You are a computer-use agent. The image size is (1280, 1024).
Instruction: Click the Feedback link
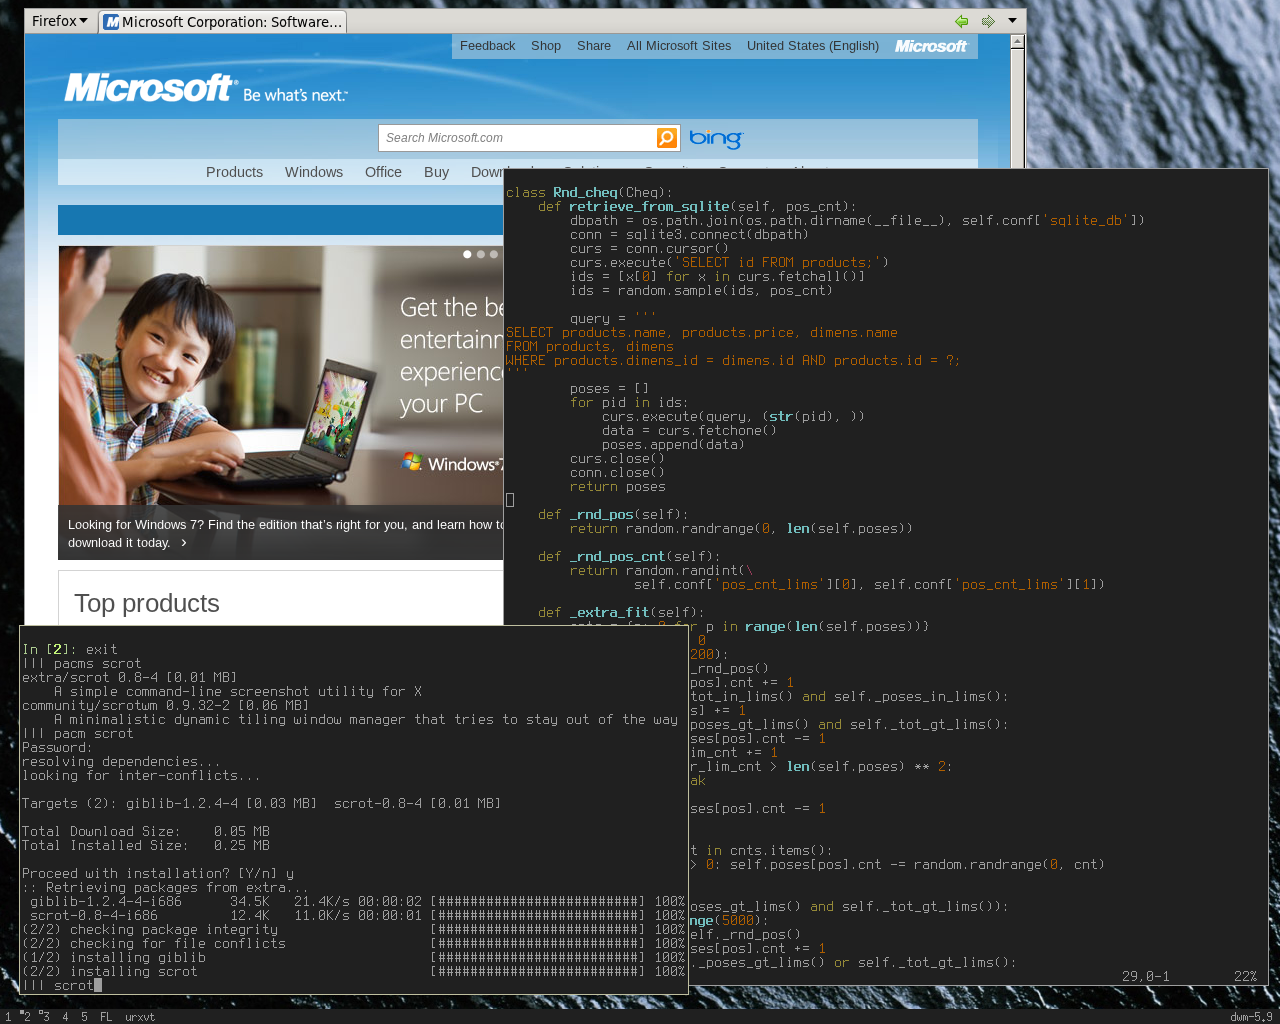point(487,46)
